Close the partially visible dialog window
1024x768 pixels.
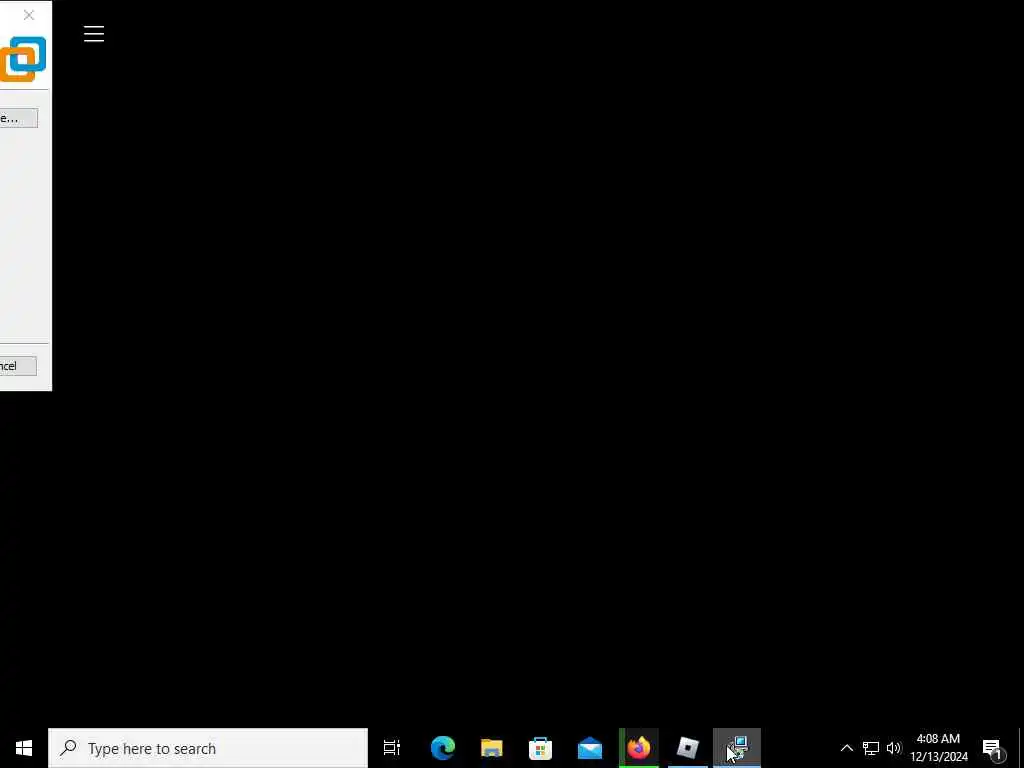[x=29, y=15]
